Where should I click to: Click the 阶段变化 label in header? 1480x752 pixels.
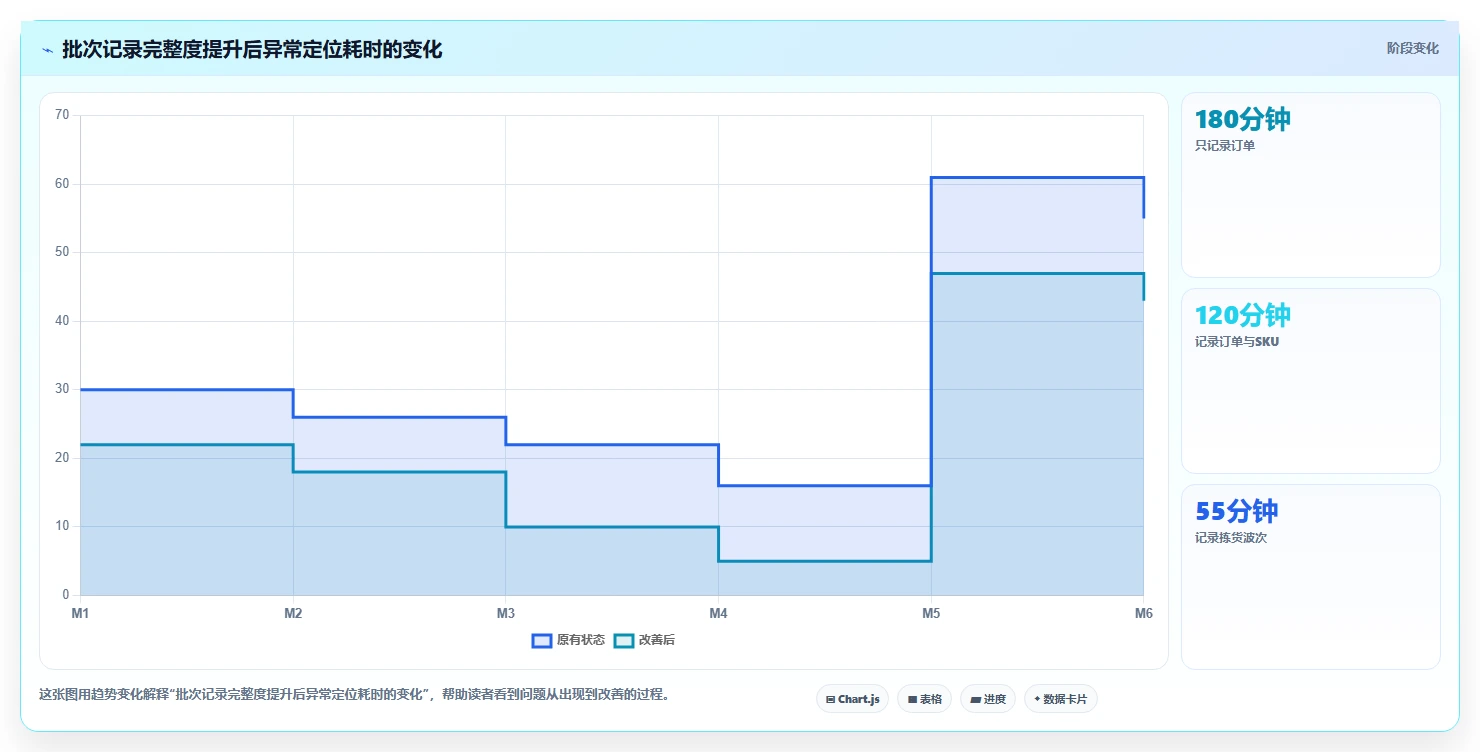(x=1412, y=48)
